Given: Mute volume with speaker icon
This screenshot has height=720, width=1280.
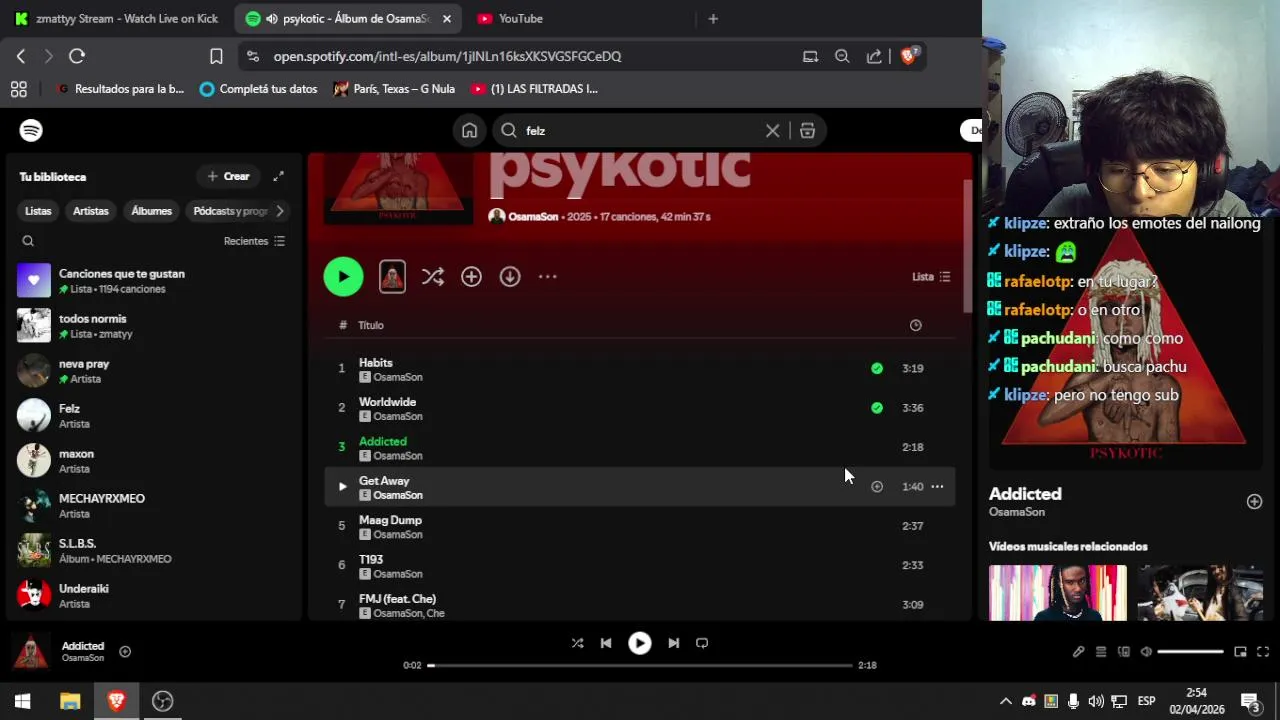Looking at the screenshot, I should click(1146, 652).
